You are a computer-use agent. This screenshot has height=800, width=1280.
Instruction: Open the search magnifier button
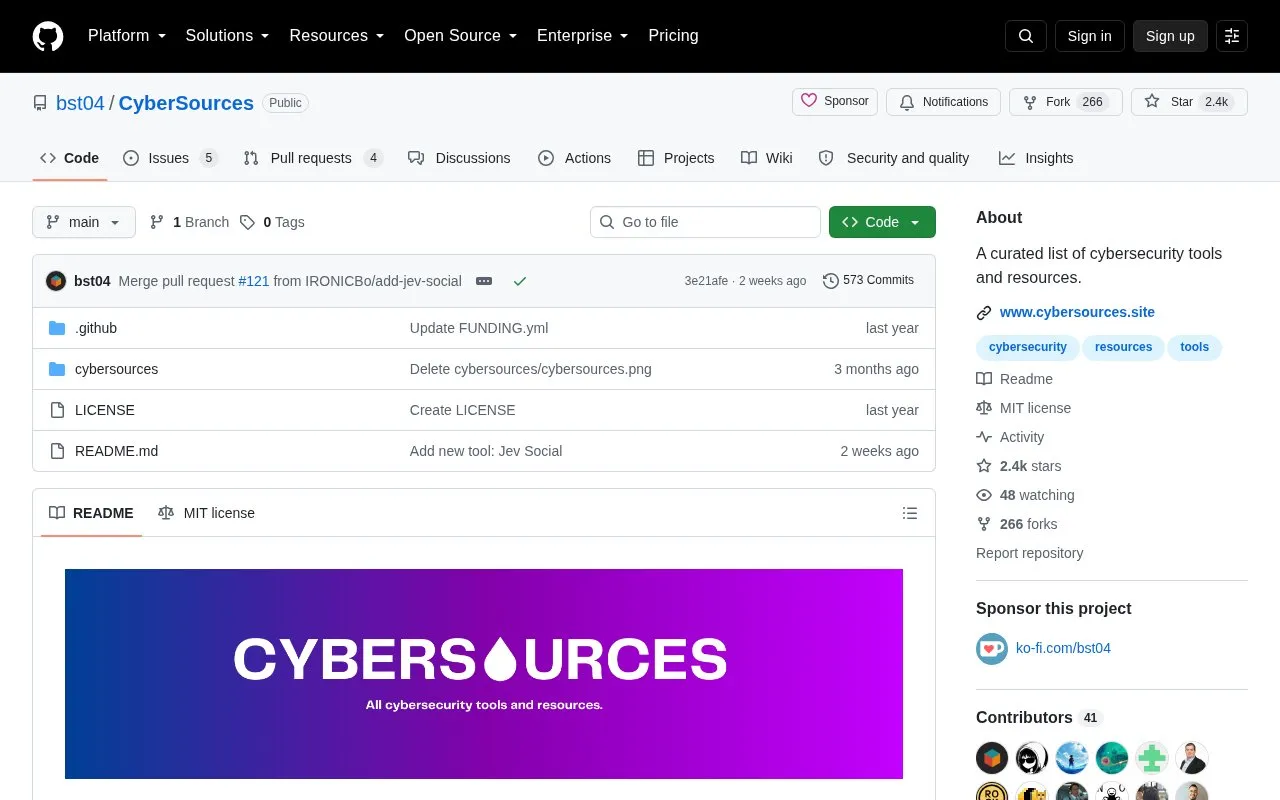tap(1026, 36)
